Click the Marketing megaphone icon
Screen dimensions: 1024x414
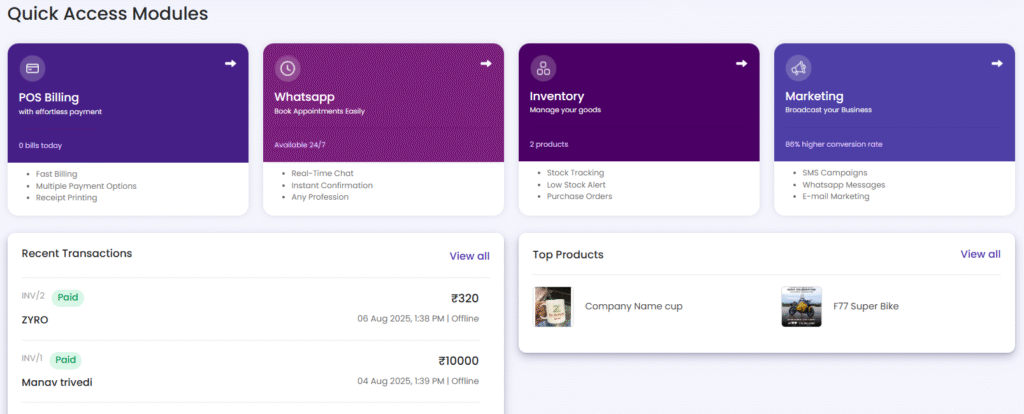pos(798,68)
